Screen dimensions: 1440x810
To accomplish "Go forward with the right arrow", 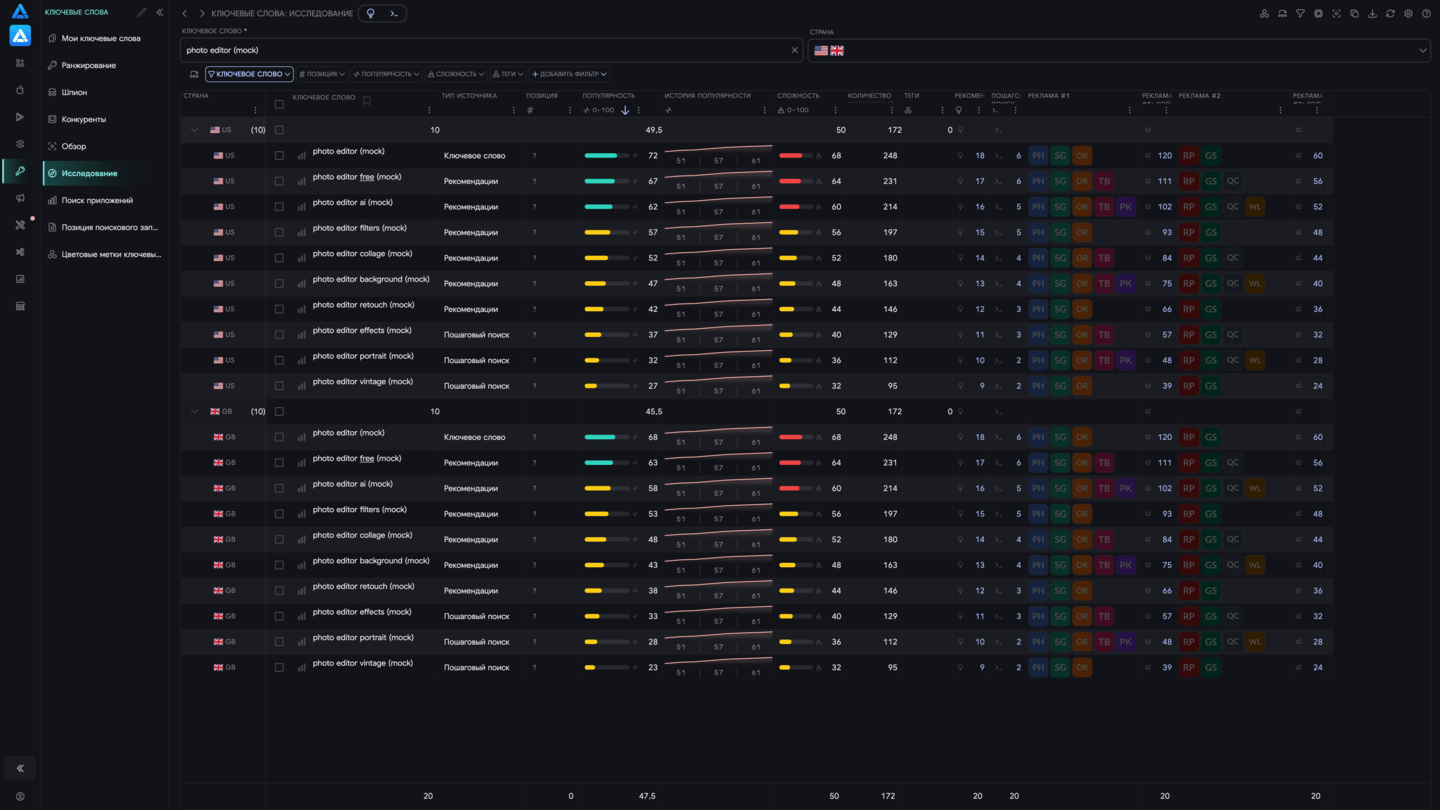I will point(201,14).
